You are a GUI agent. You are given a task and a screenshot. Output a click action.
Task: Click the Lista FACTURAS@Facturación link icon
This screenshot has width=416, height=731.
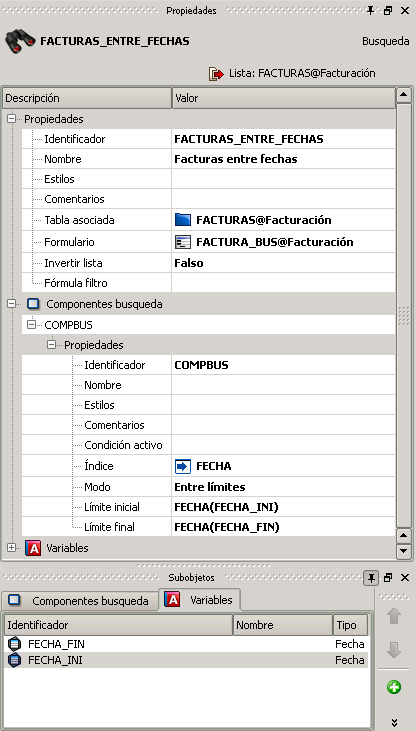click(216, 74)
